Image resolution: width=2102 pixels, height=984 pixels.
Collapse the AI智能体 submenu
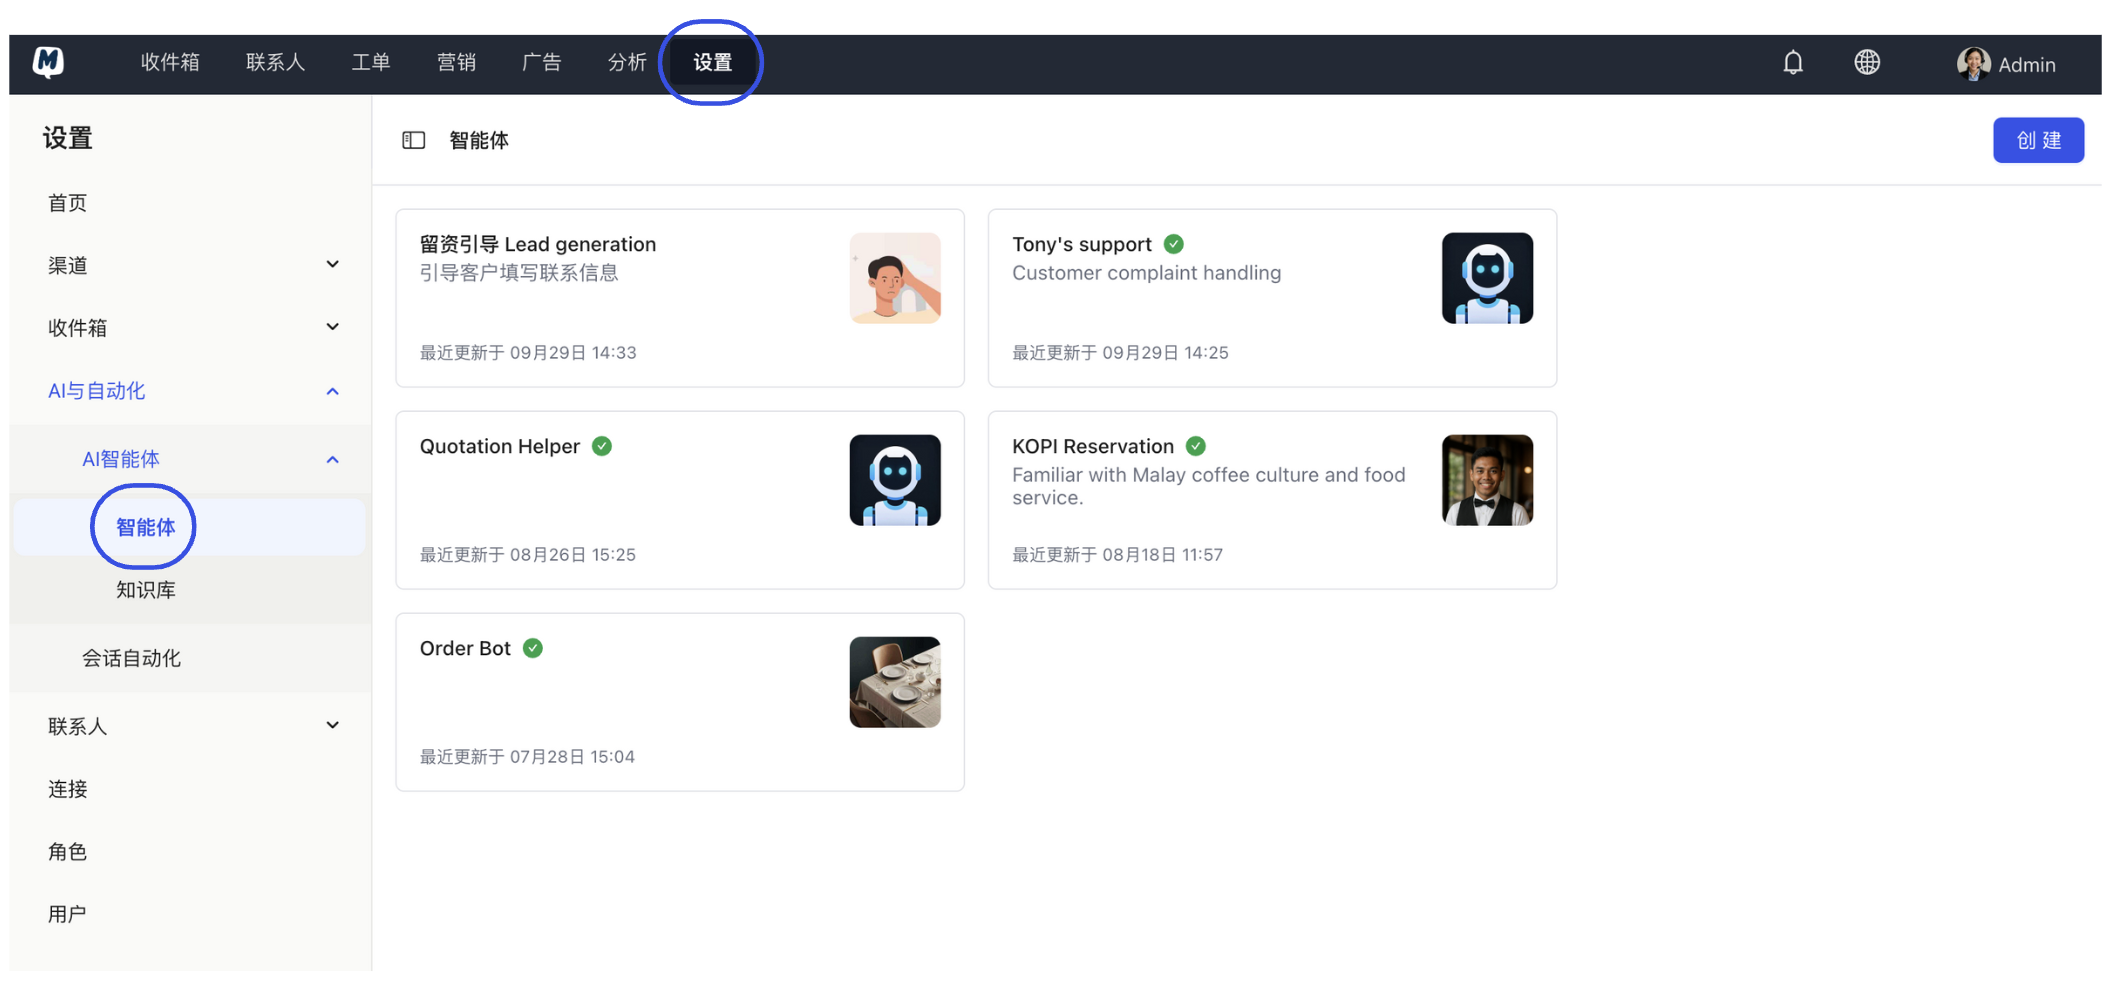[332, 459]
